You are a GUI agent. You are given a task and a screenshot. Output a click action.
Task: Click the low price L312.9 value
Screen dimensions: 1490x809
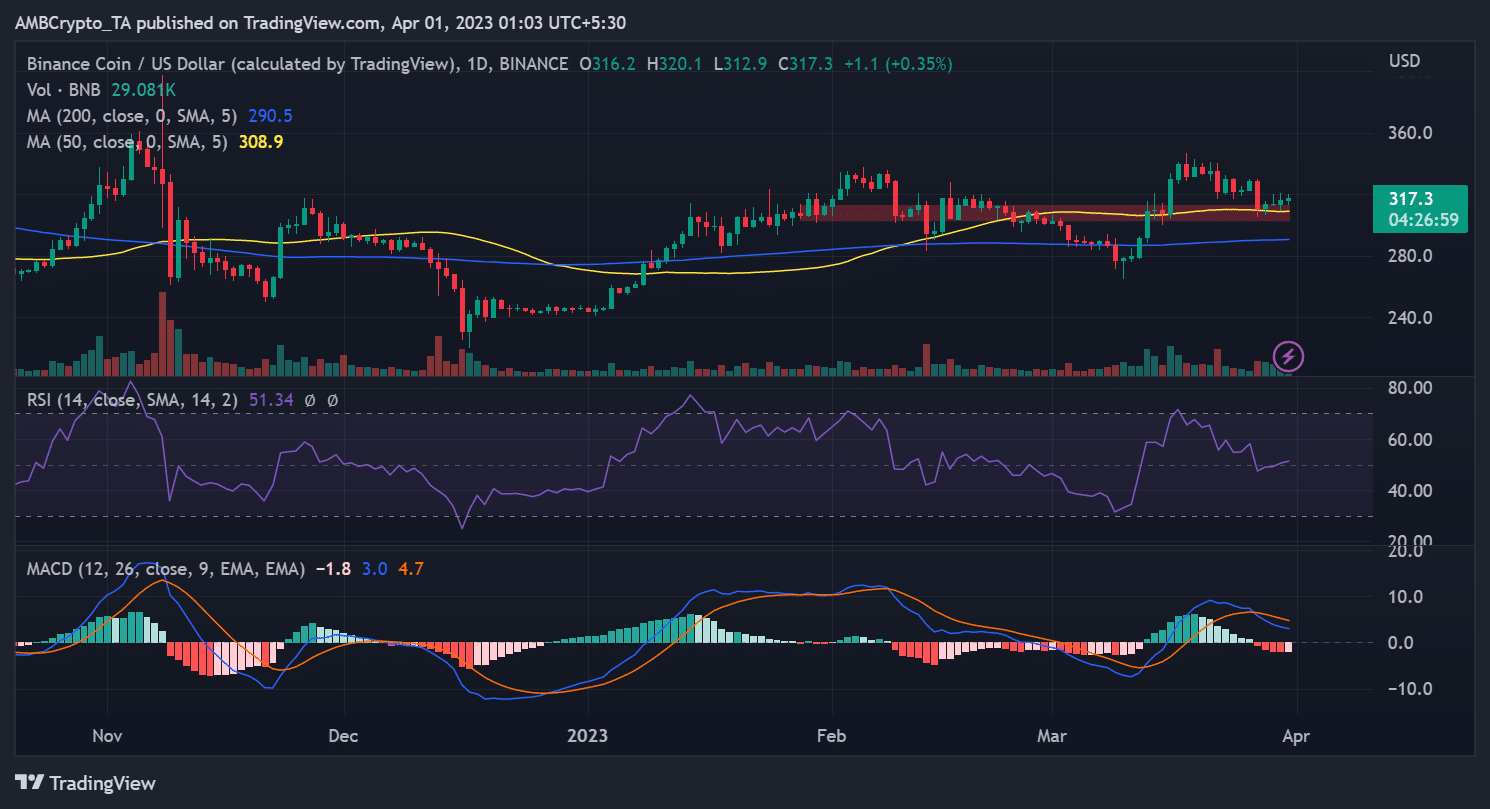click(x=740, y=63)
